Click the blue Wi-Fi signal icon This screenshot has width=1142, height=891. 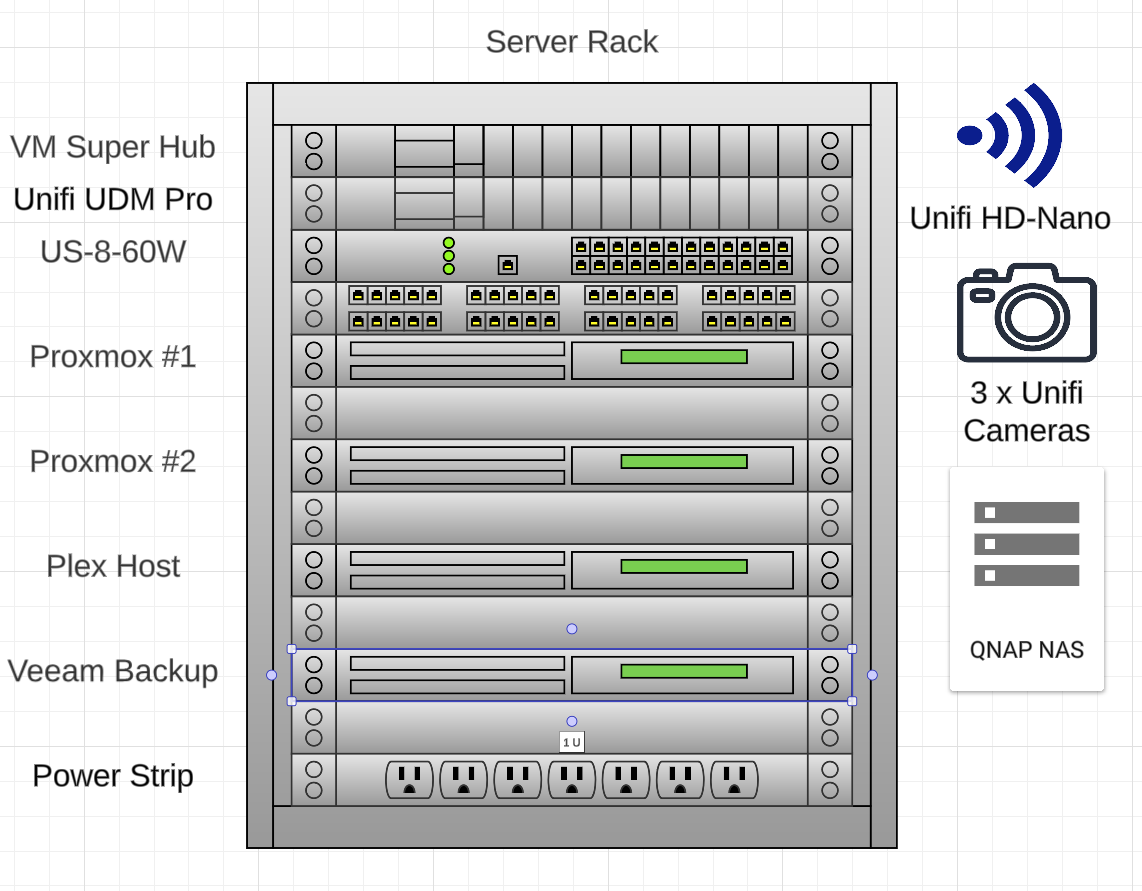(1010, 135)
